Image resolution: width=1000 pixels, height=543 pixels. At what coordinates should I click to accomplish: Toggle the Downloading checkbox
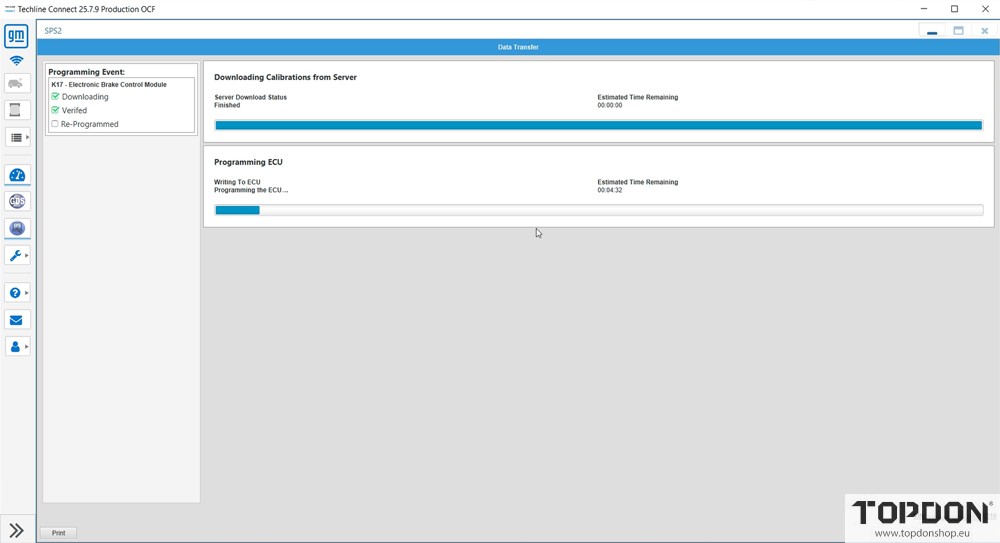coord(55,97)
